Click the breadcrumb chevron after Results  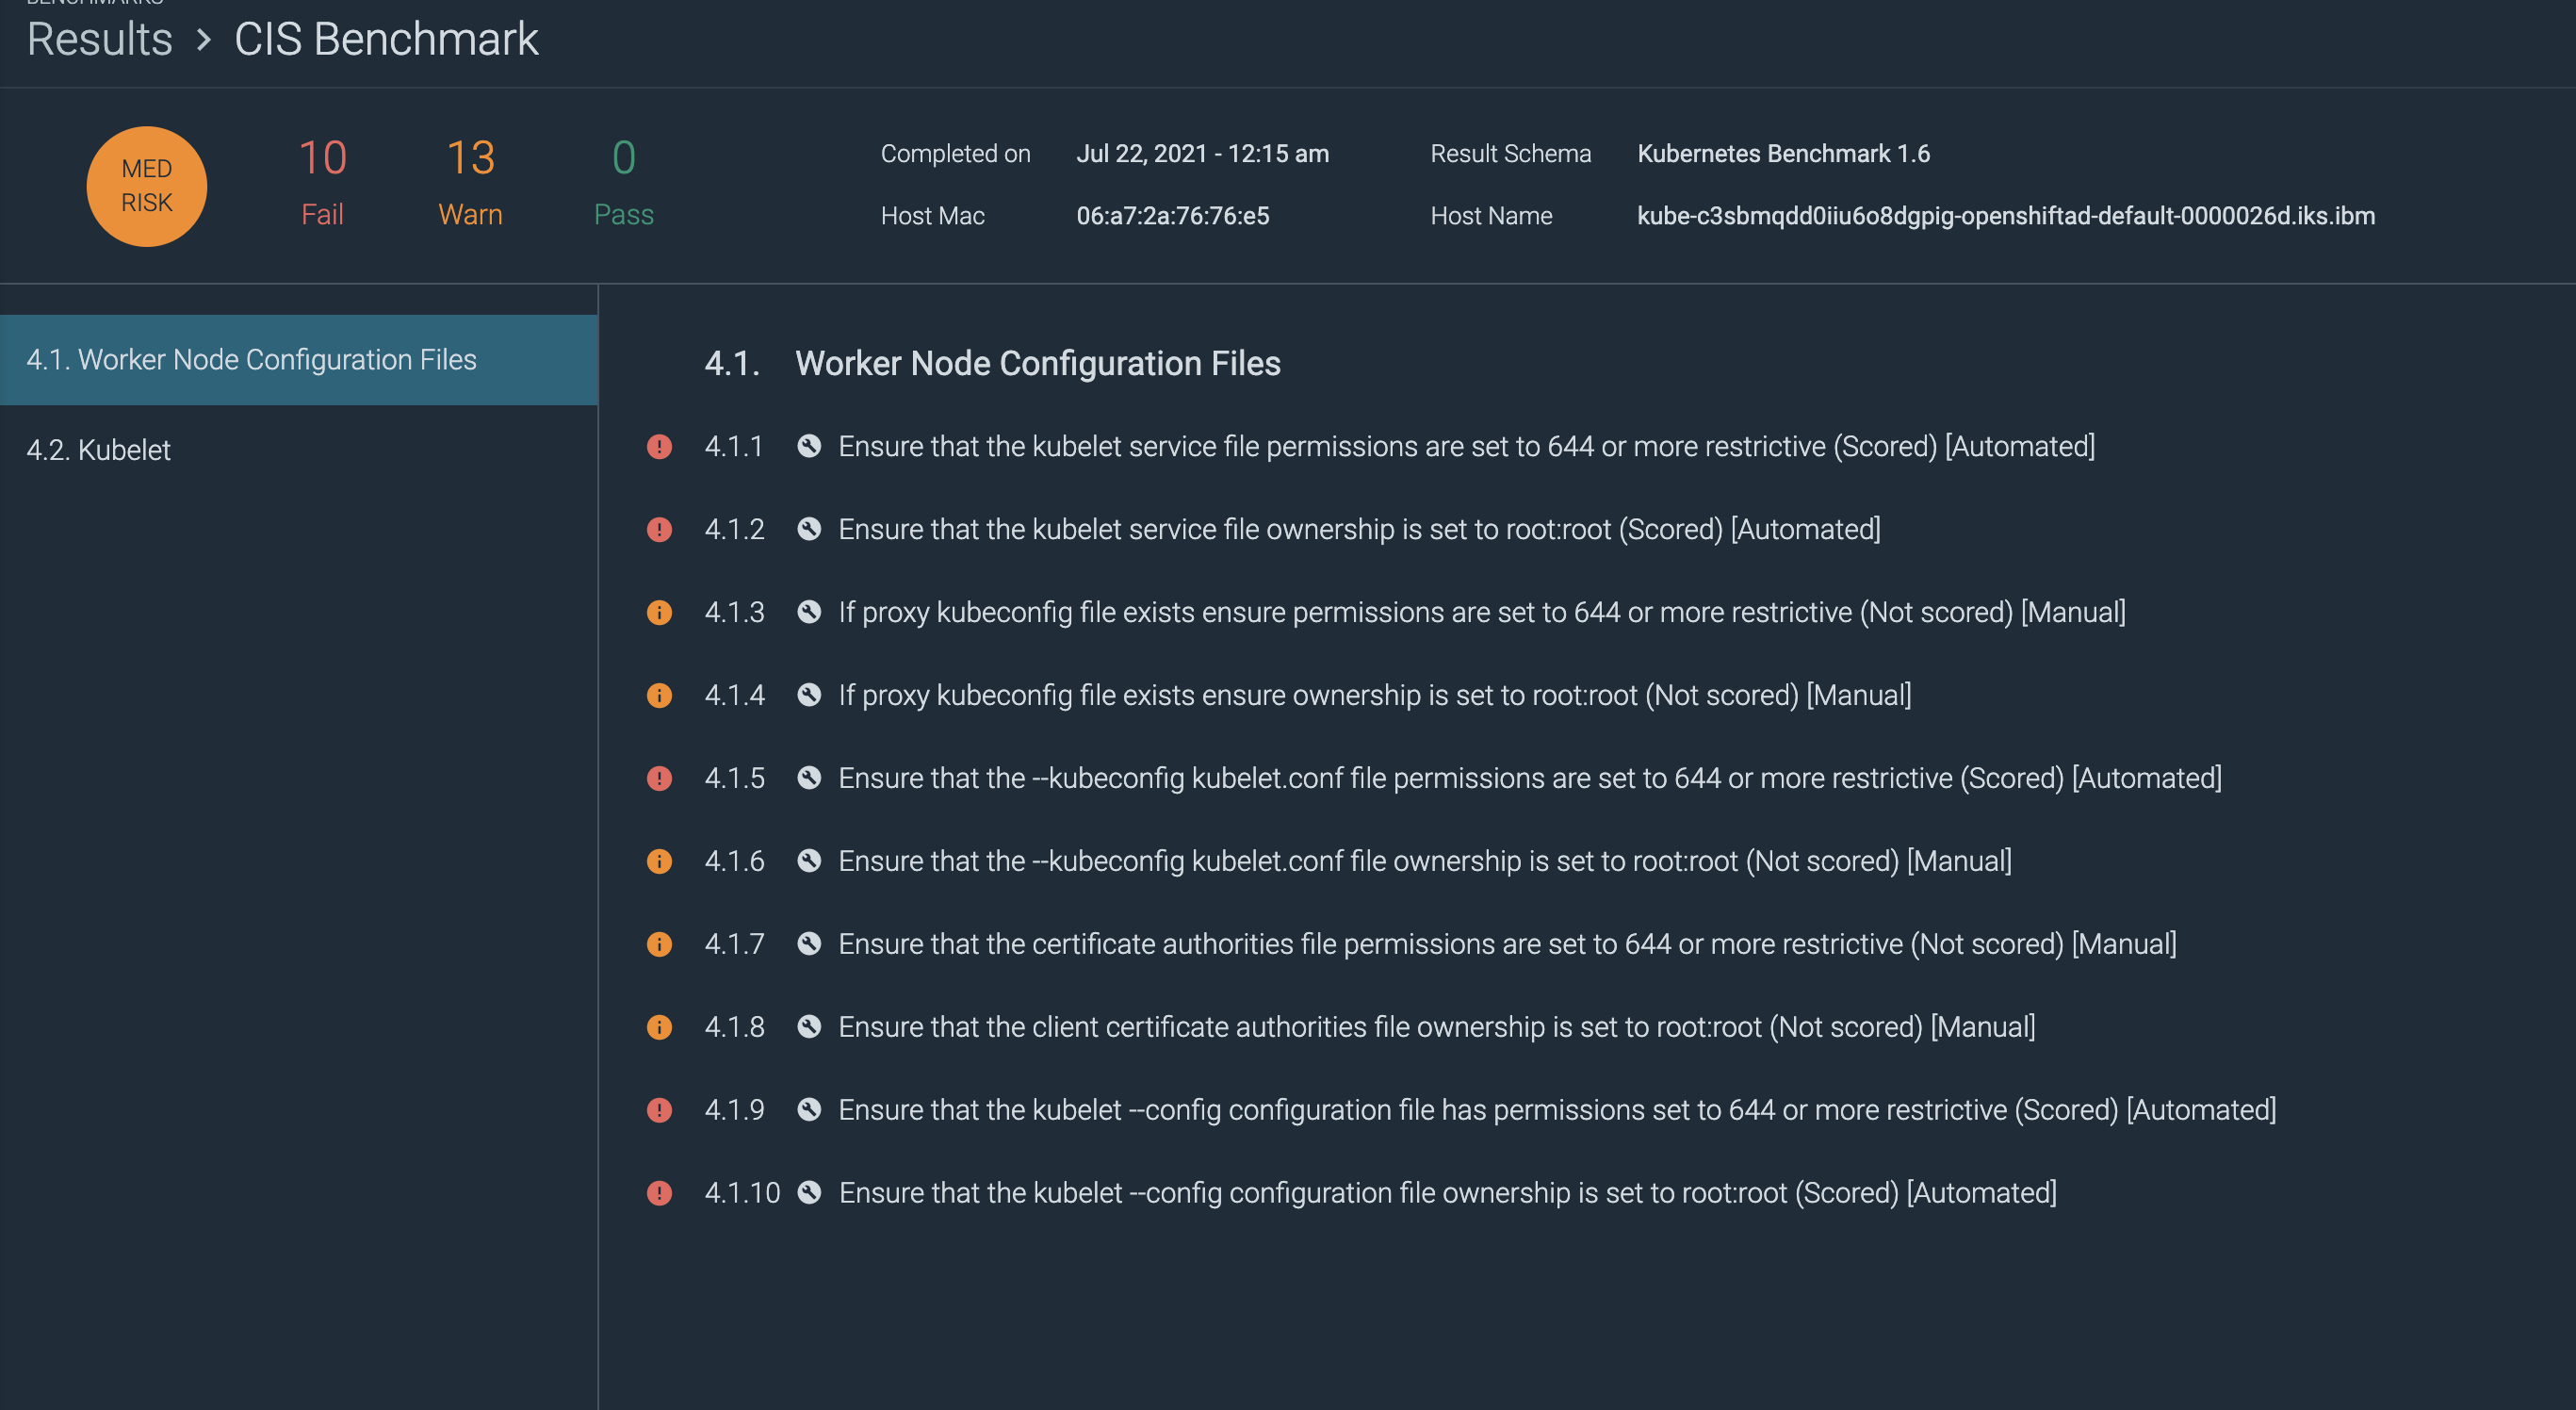click(204, 40)
